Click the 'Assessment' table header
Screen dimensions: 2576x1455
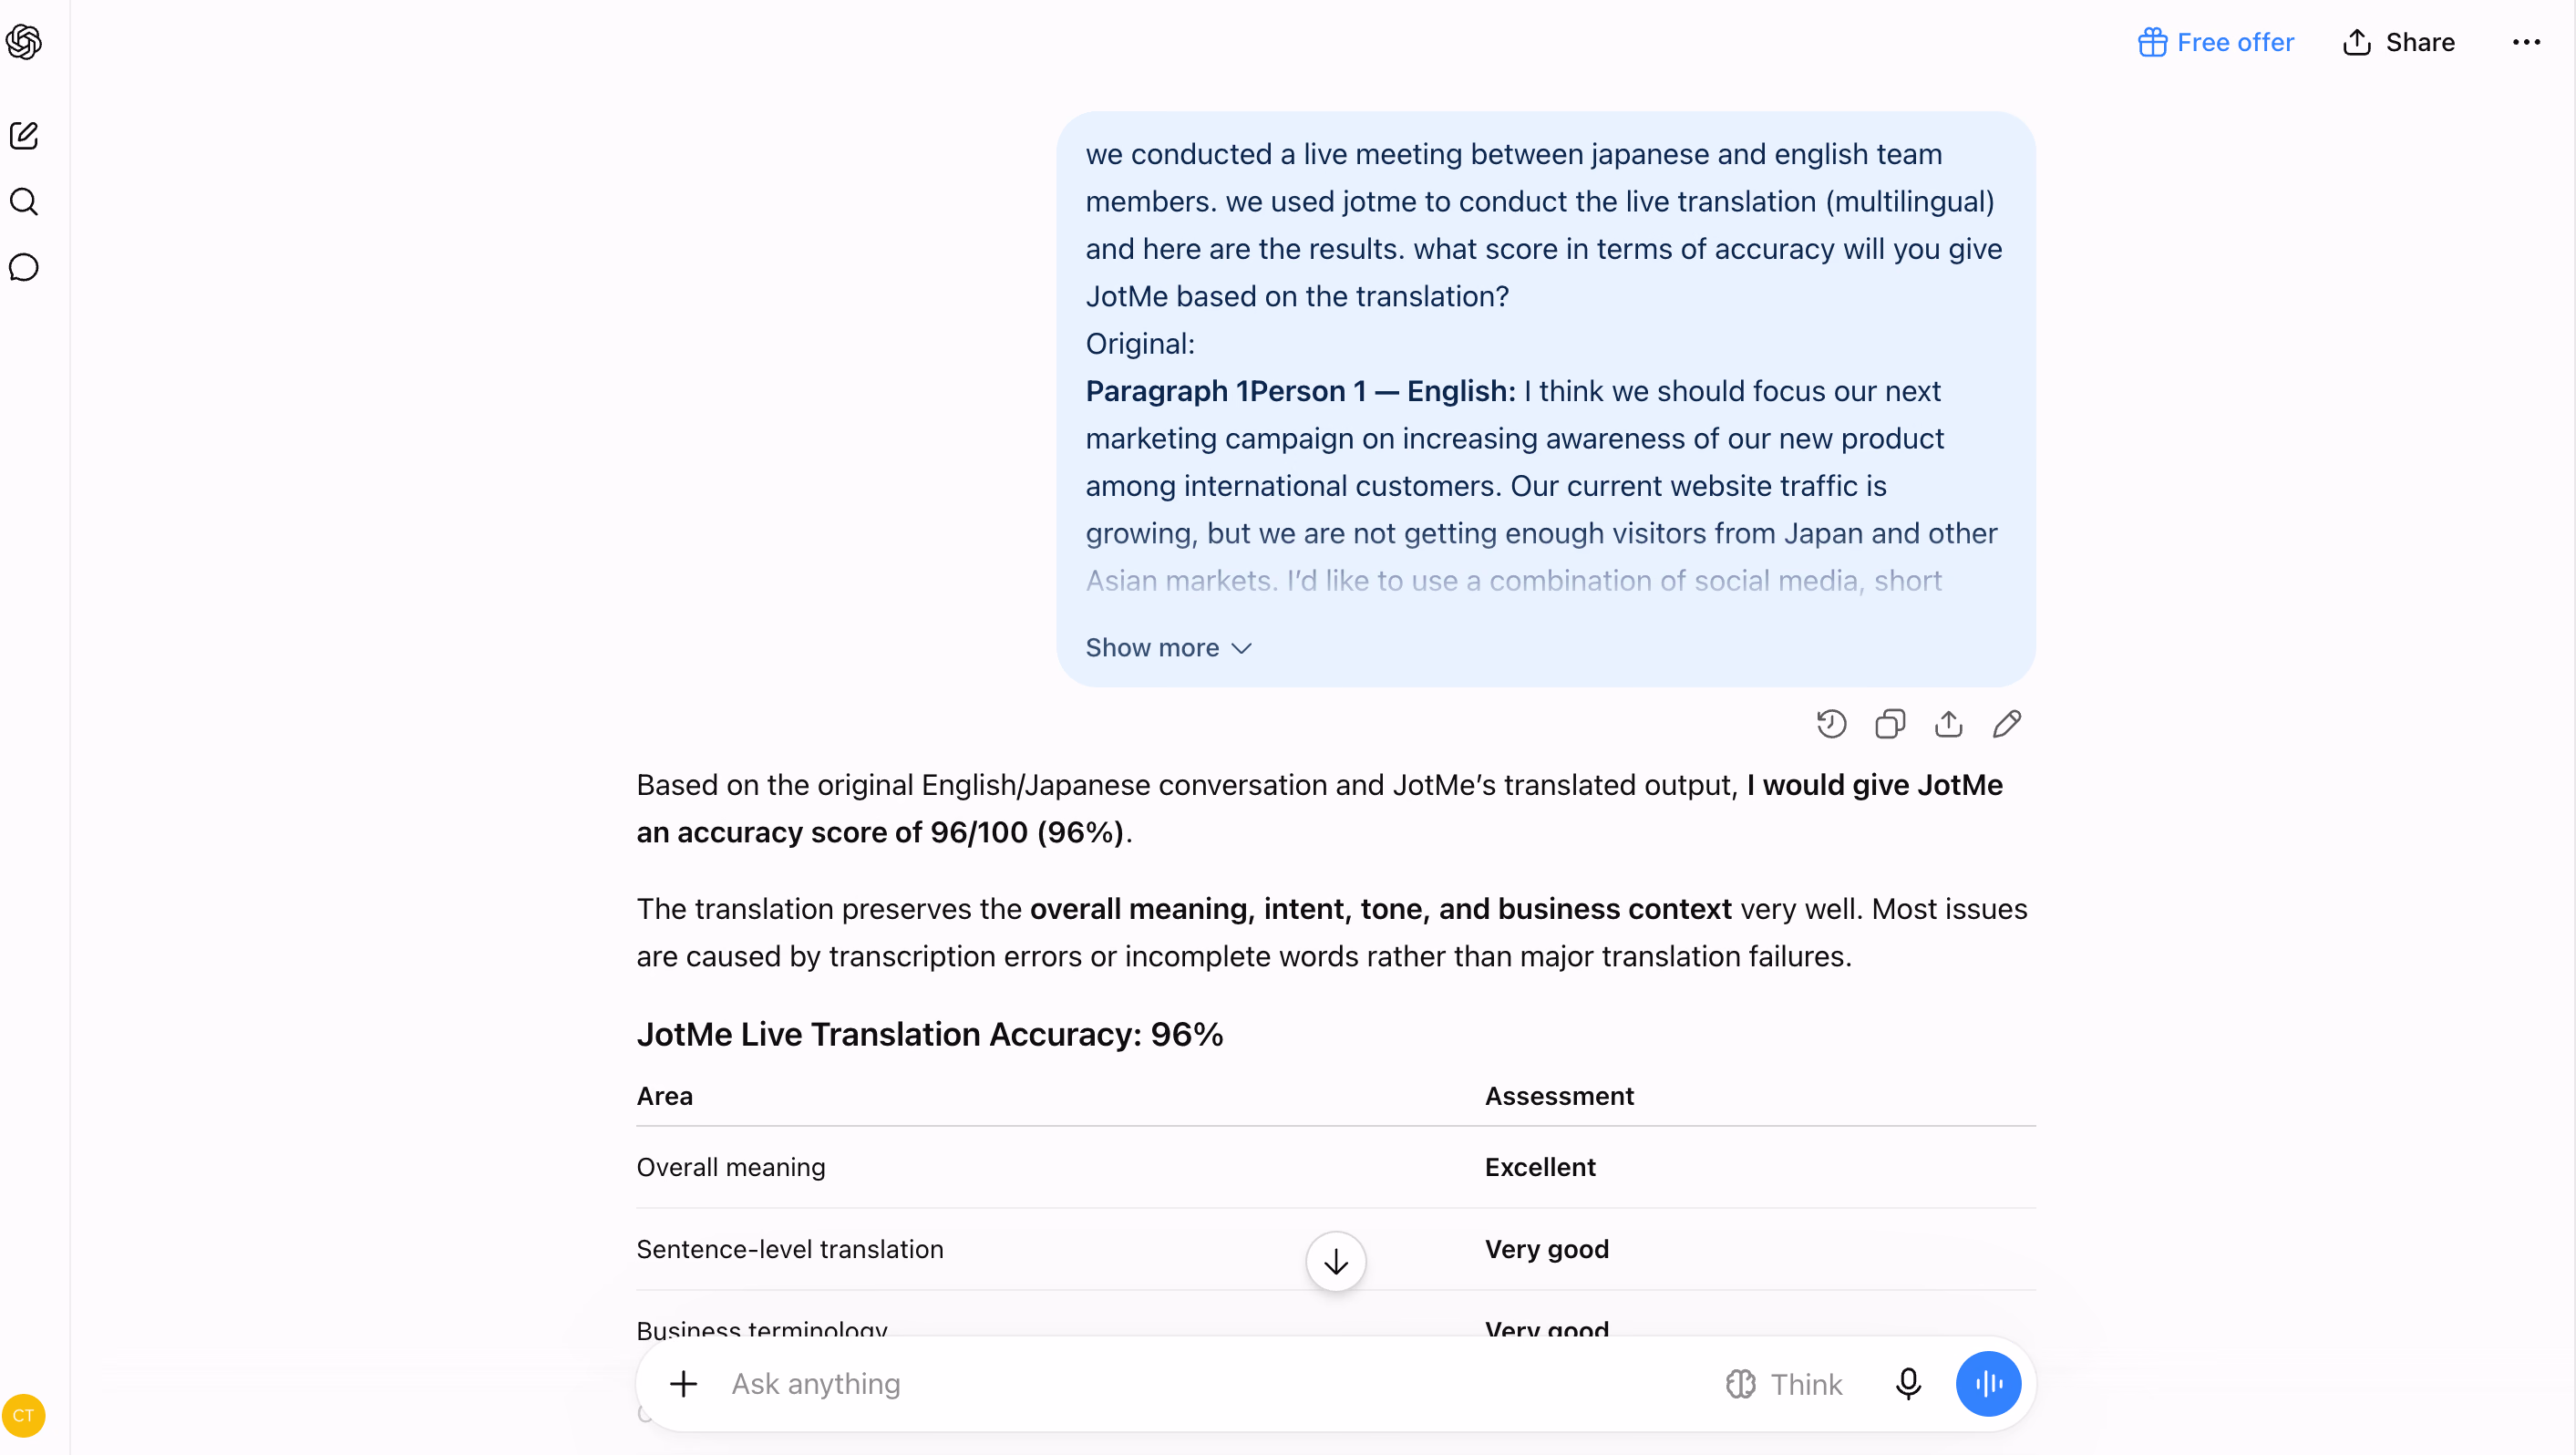point(1559,1096)
